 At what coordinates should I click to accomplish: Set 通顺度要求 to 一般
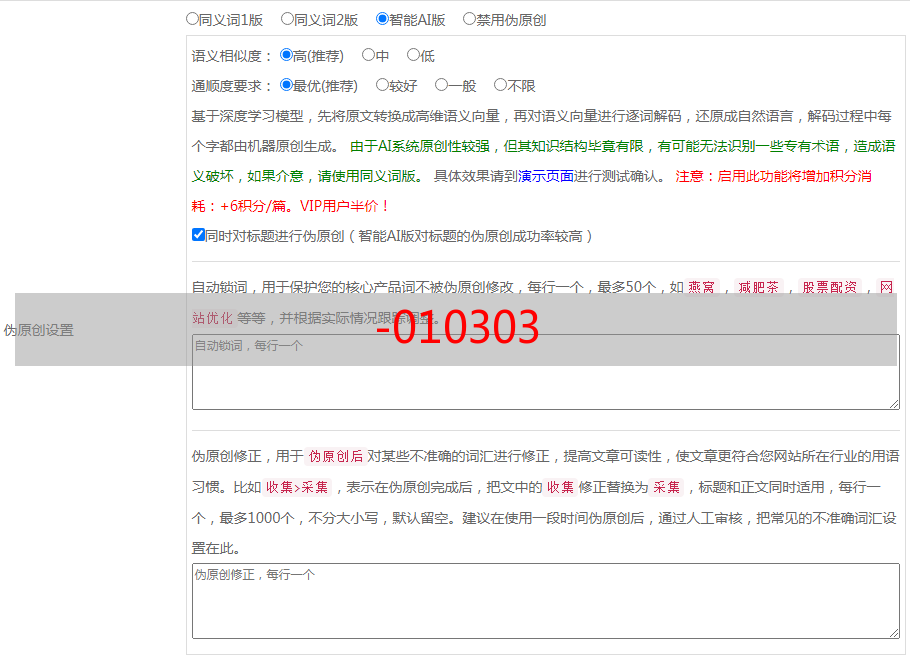pos(441,85)
